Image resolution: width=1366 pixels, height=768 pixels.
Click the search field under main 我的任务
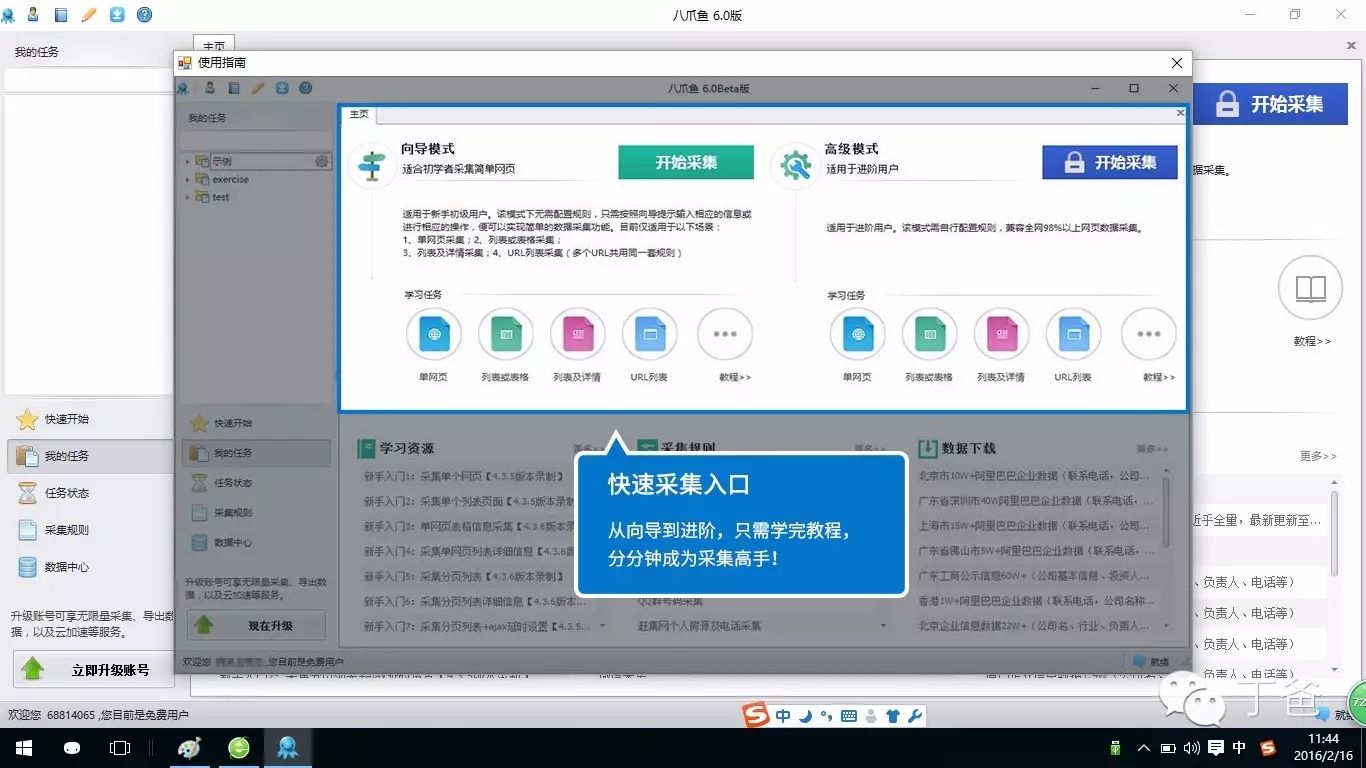[x=88, y=80]
